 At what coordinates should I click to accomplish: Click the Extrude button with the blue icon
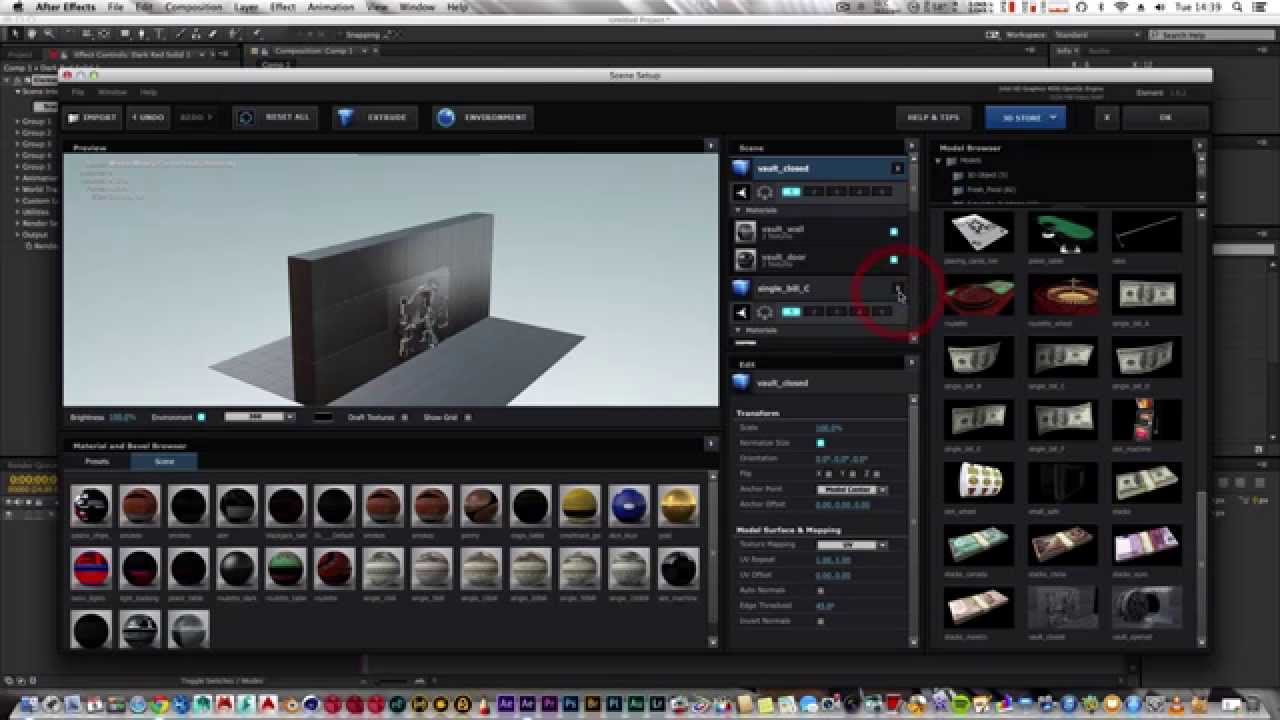[373, 117]
